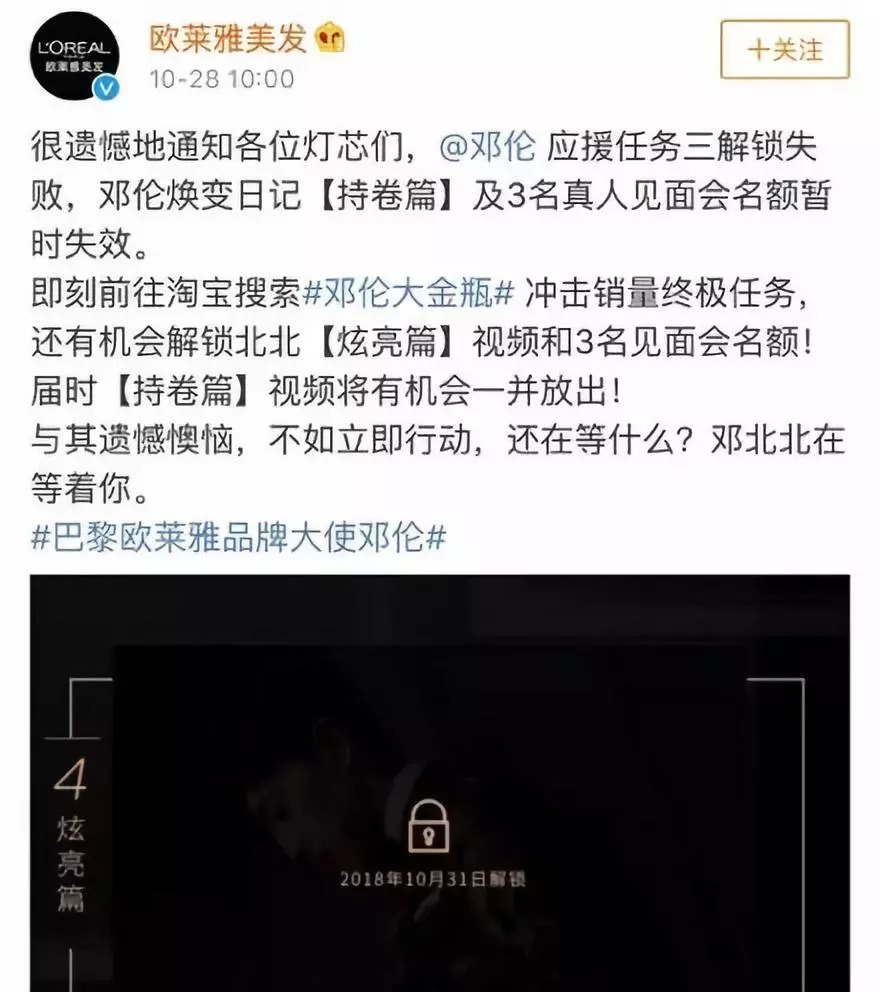Click the 届时【持卷篇】视频 sentence
The height and width of the screenshot is (992, 880).
[327, 391]
